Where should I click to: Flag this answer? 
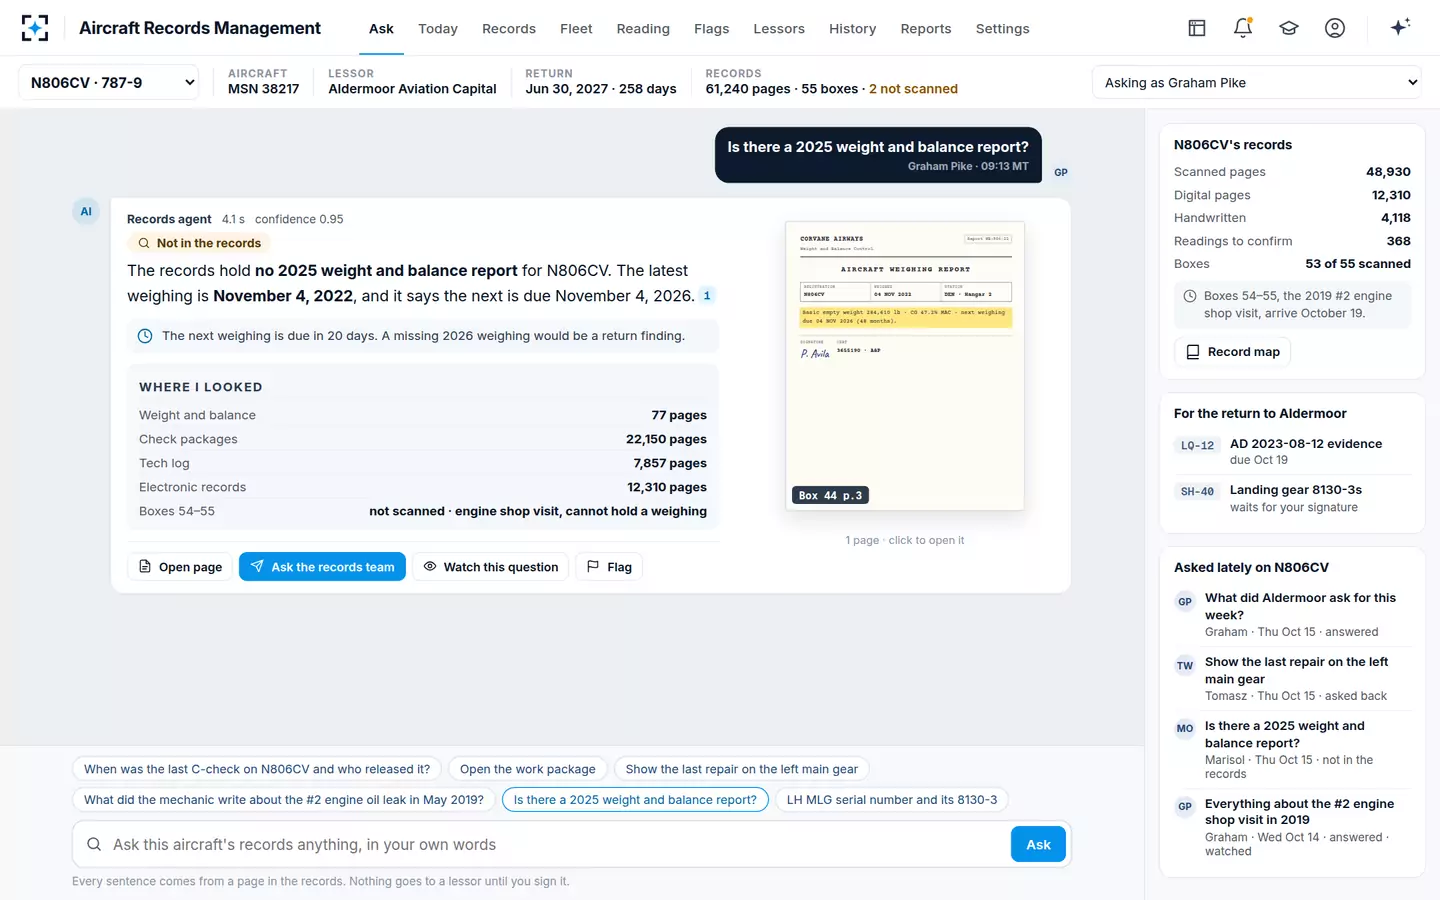tap(609, 567)
